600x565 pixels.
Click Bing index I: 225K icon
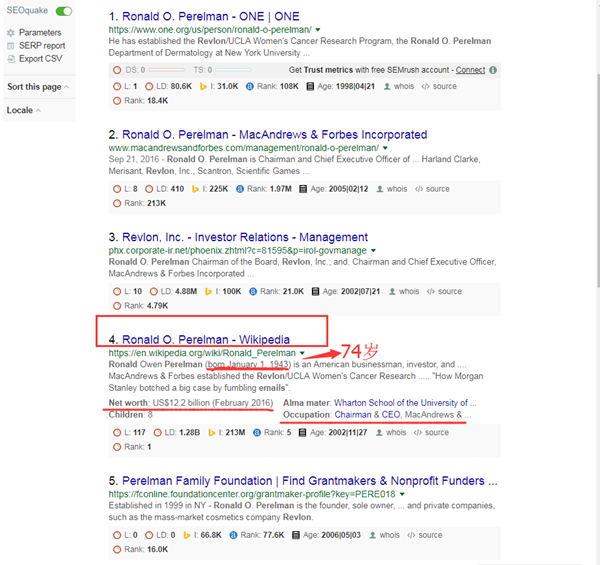click(x=195, y=189)
